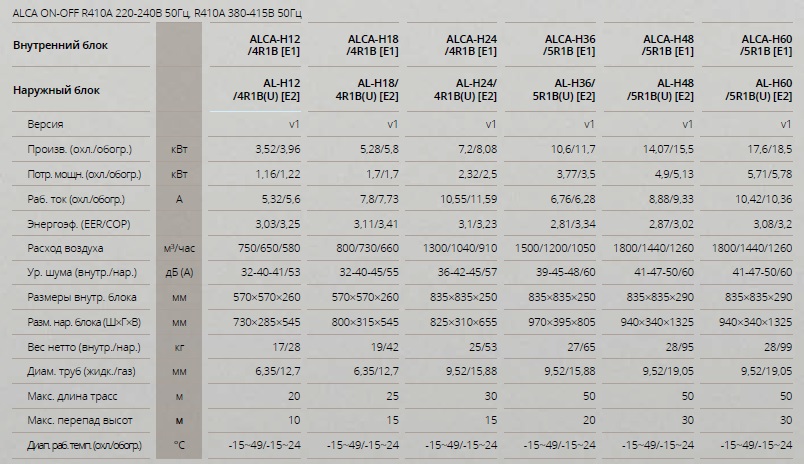Click the ALCA ON-OFF R410A table title
The height and width of the screenshot is (464, 804).
(157, 13)
